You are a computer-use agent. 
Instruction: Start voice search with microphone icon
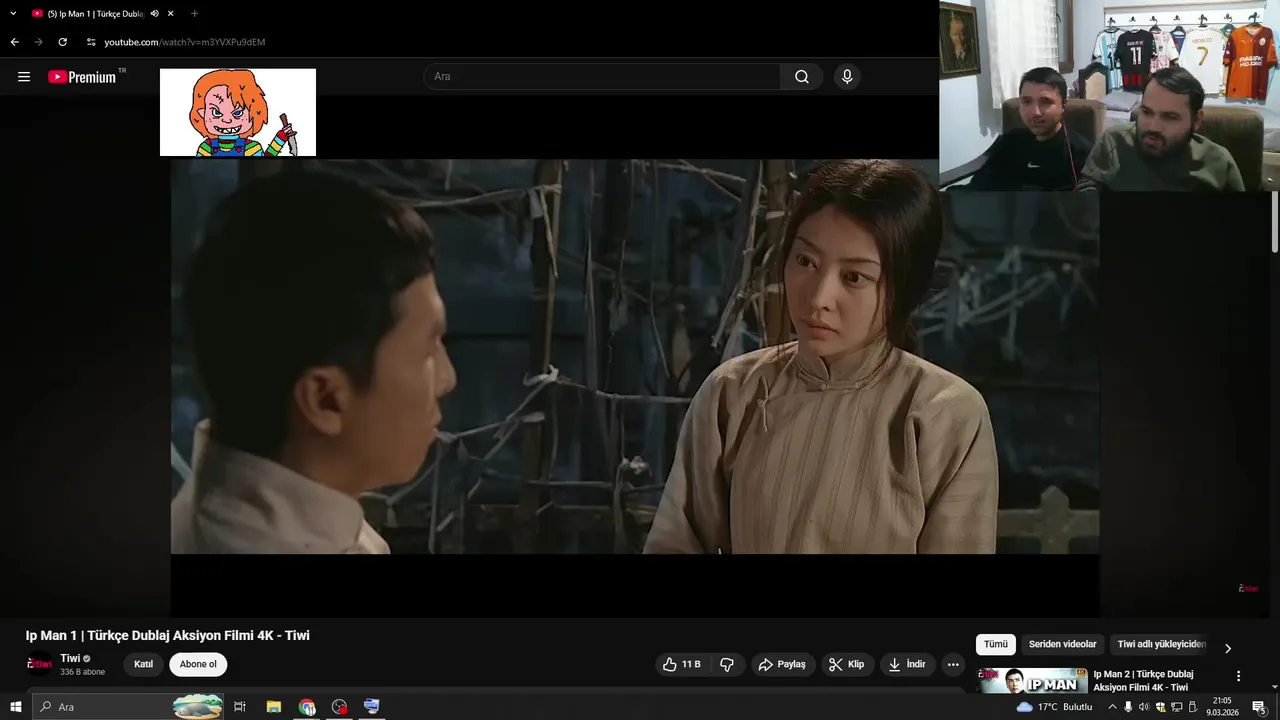(x=847, y=77)
